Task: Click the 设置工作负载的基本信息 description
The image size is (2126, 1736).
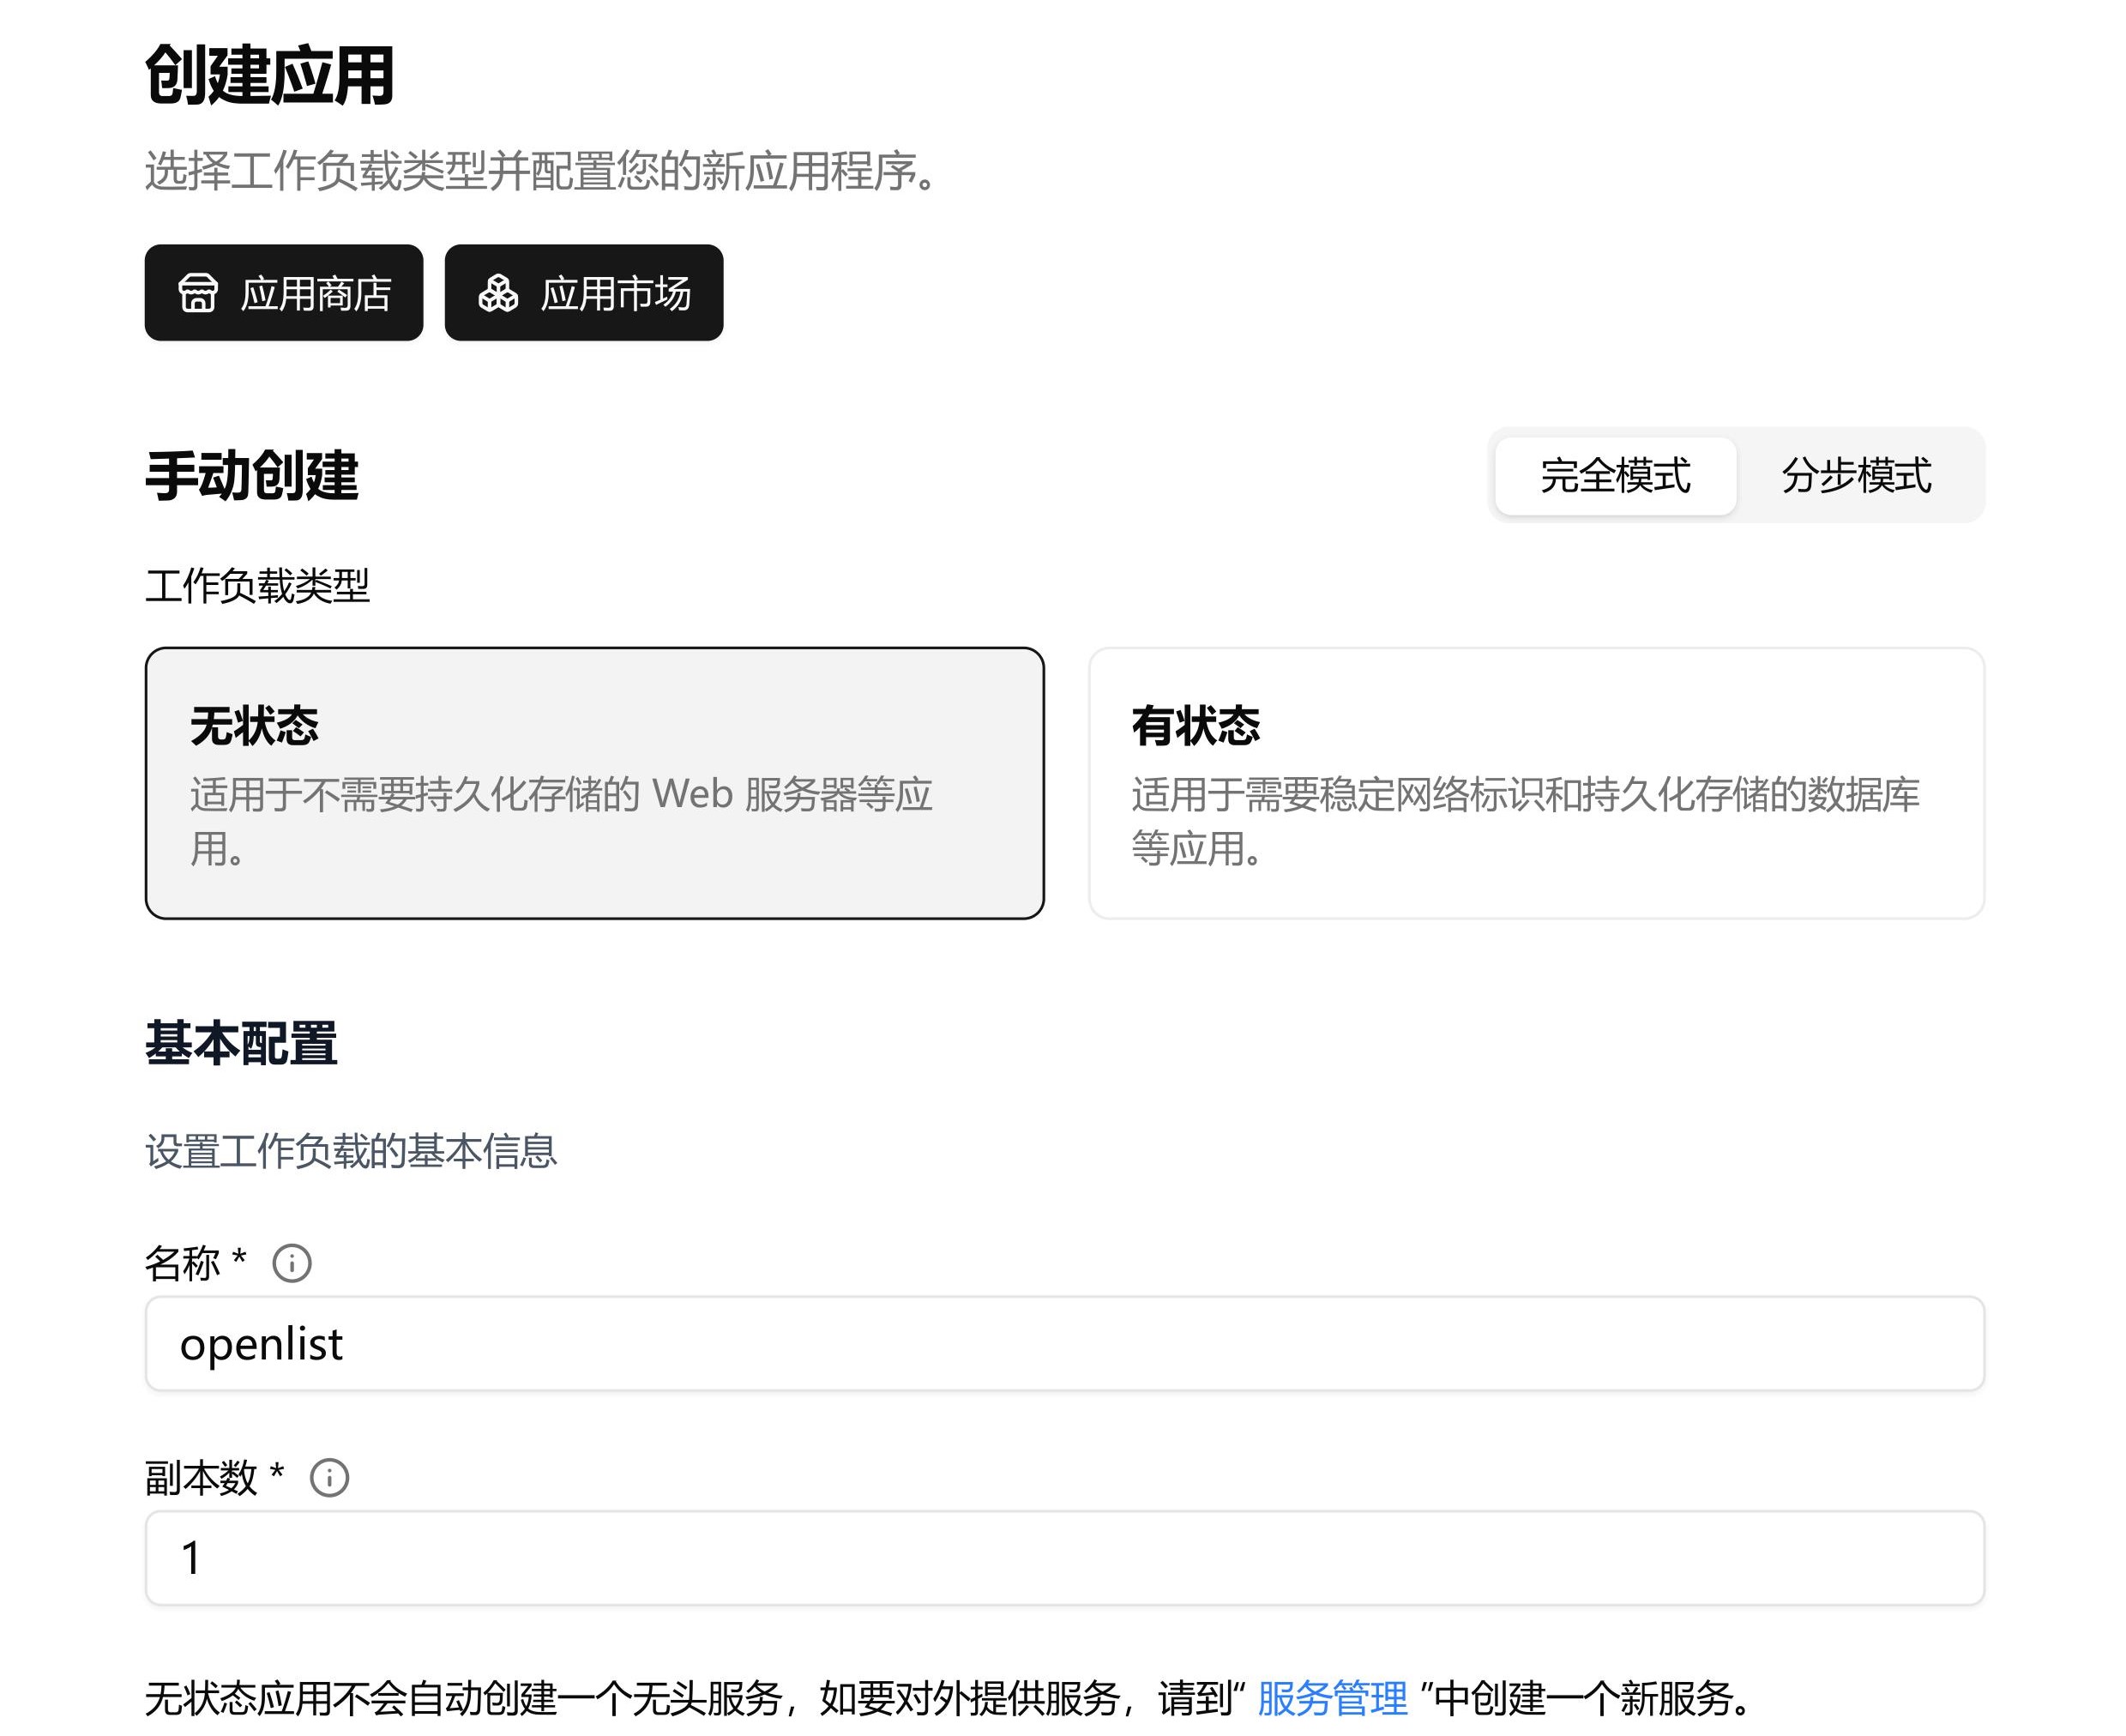Action: tap(351, 1151)
